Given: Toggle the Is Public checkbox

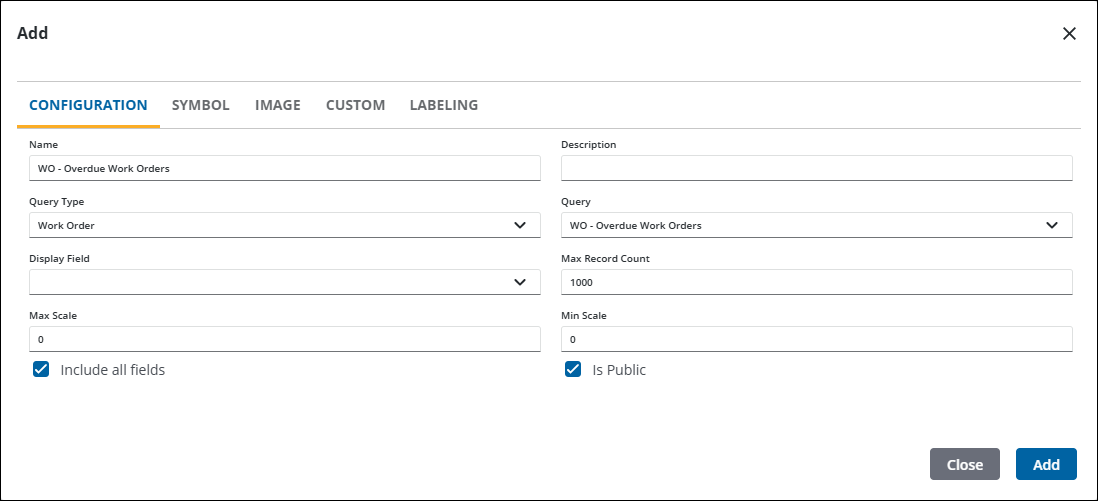Looking at the screenshot, I should pyautogui.click(x=573, y=369).
